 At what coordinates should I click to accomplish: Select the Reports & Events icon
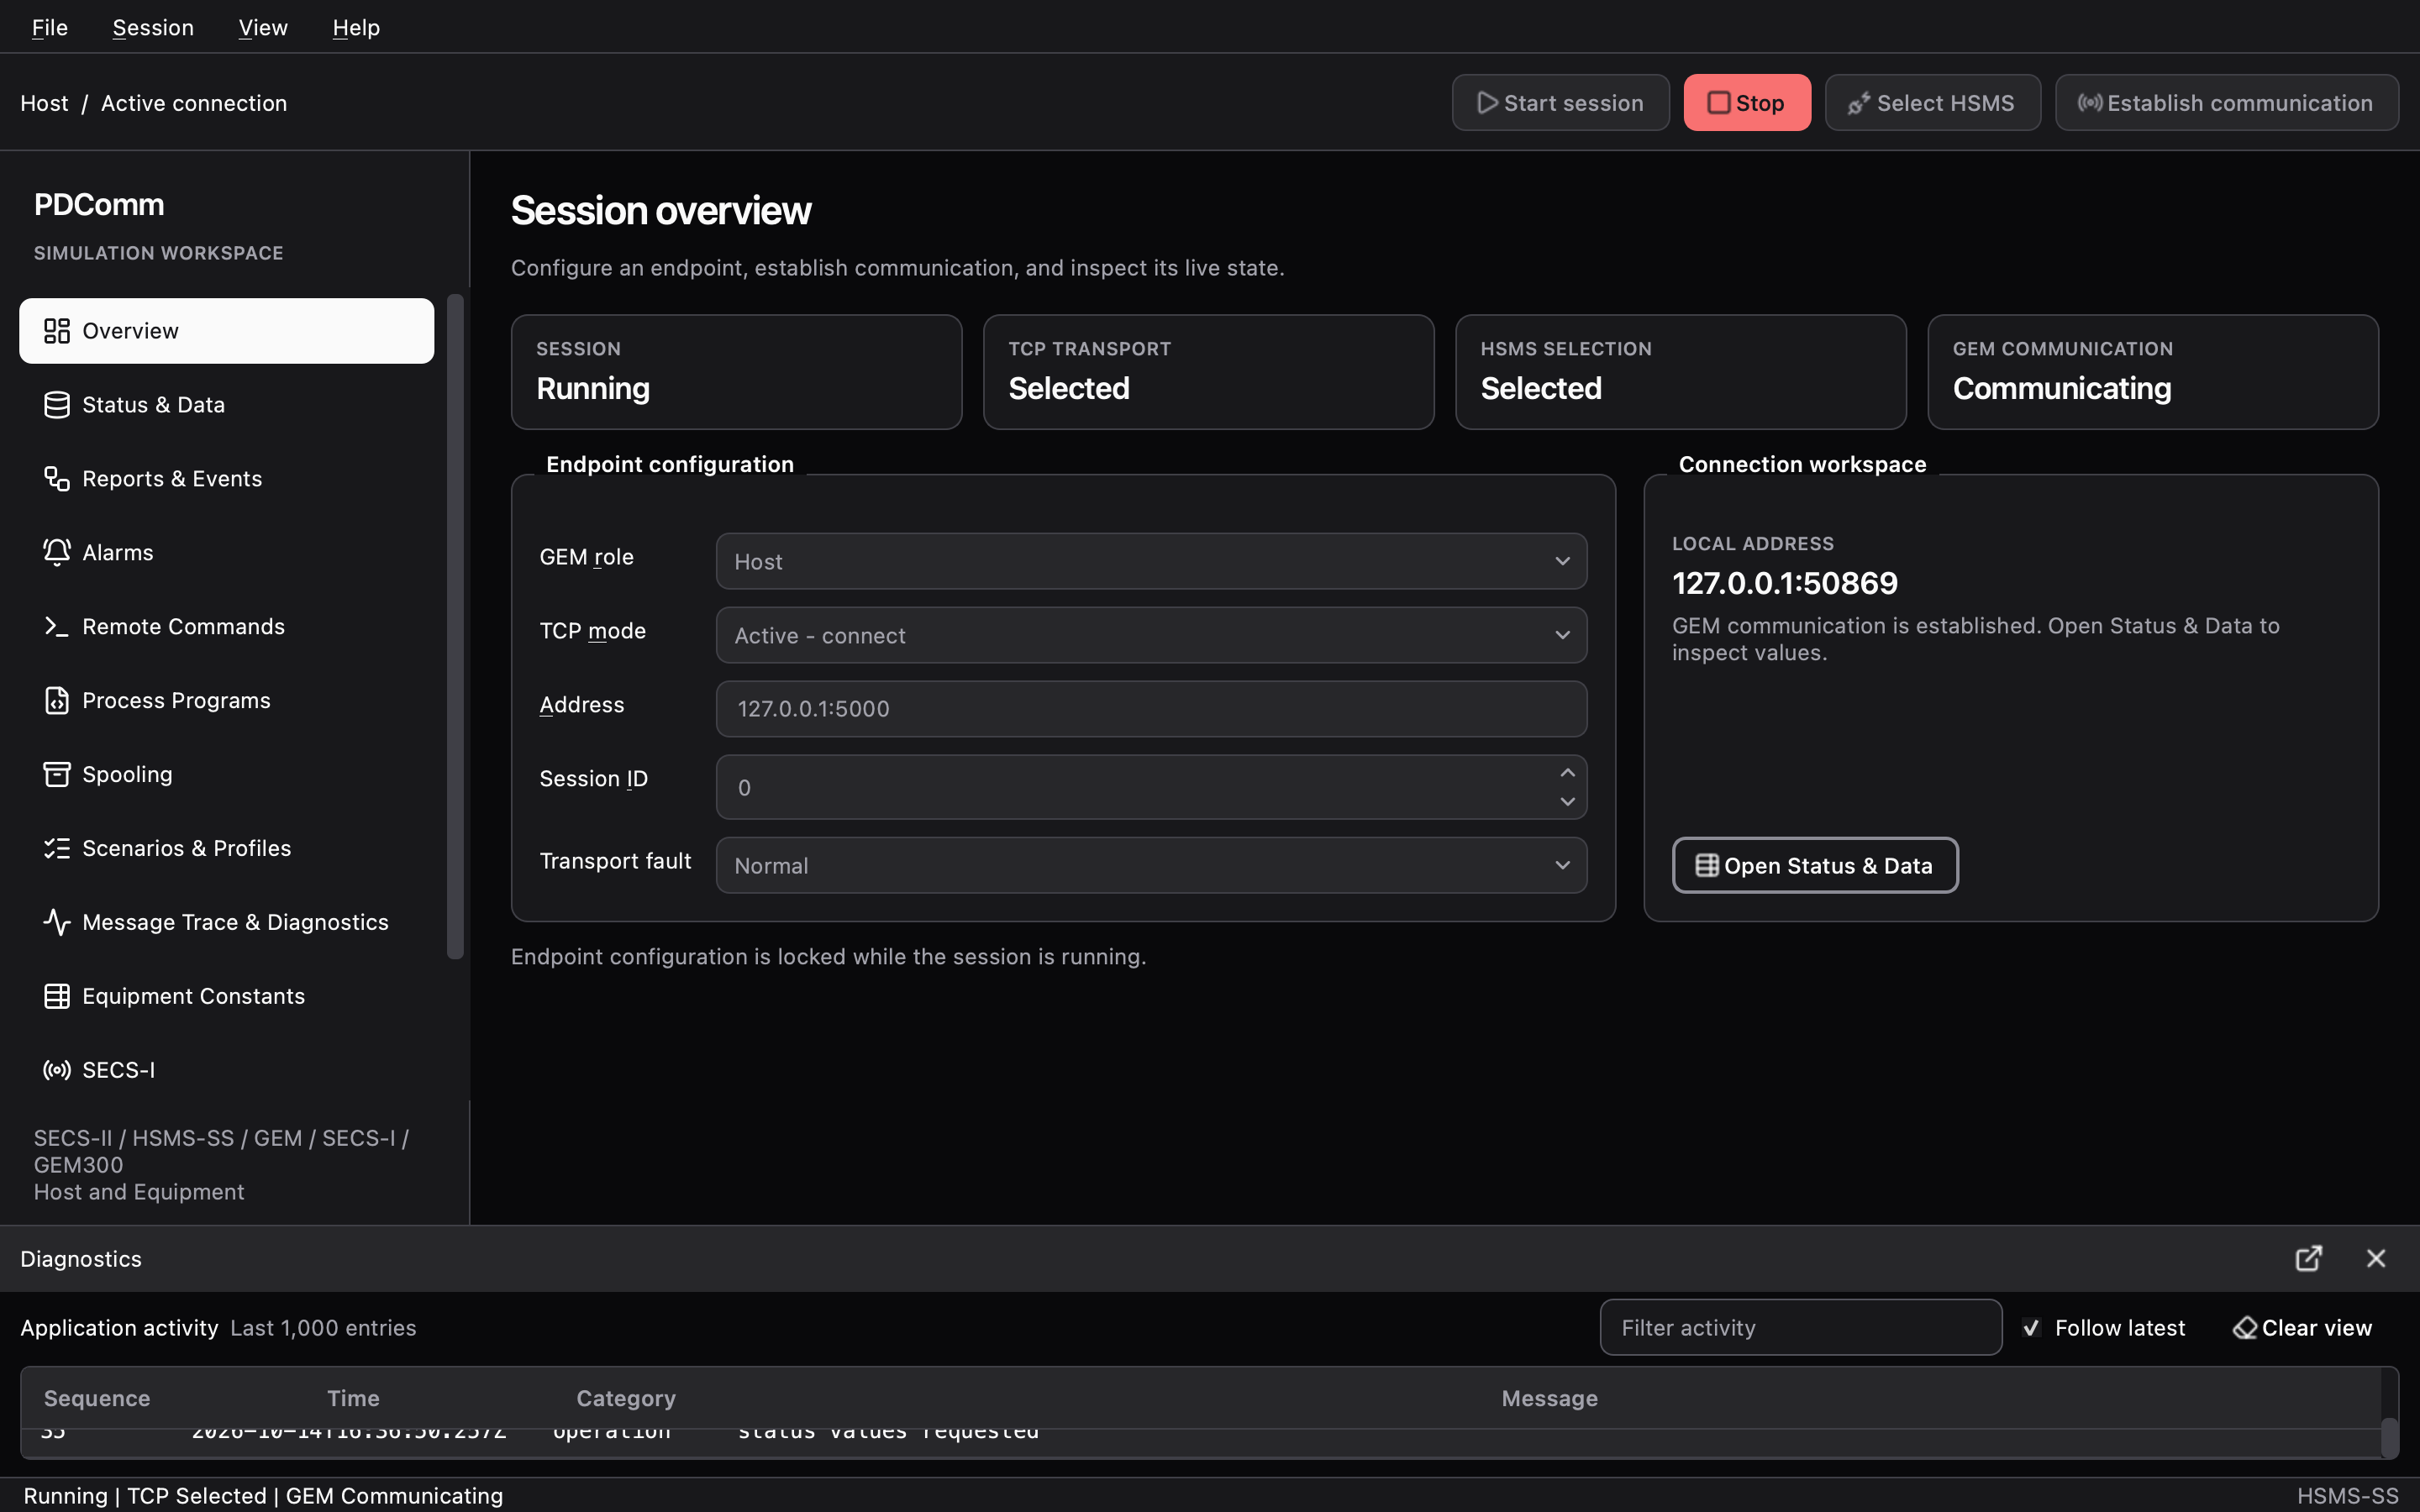click(x=57, y=479)
